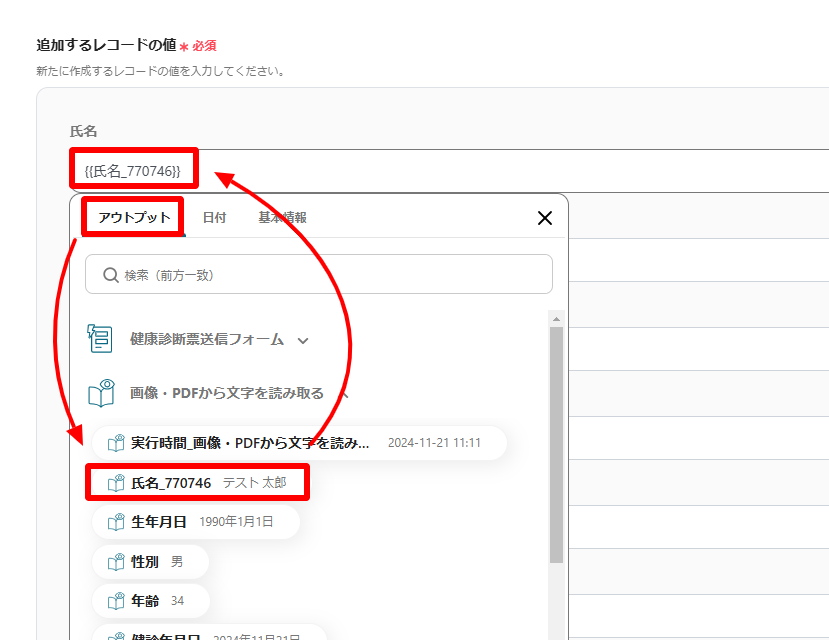829x640 pixels.
Task: Click the icon beside 年齢
Action: [x=116, y=600]
